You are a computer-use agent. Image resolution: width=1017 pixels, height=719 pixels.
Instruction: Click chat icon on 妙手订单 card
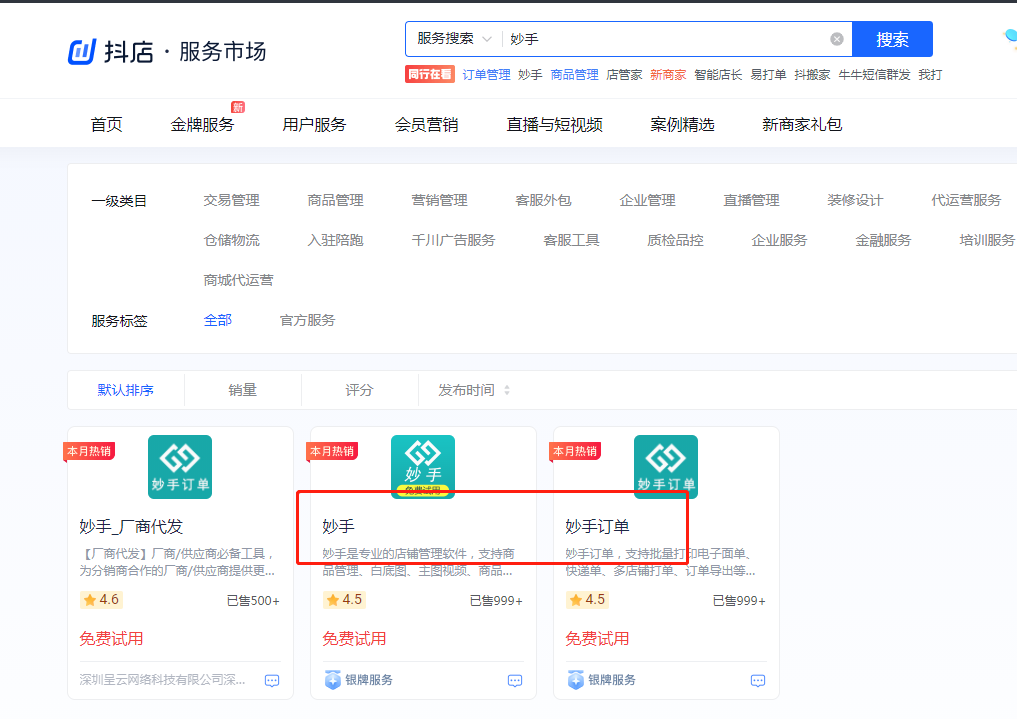pos(758,680)
